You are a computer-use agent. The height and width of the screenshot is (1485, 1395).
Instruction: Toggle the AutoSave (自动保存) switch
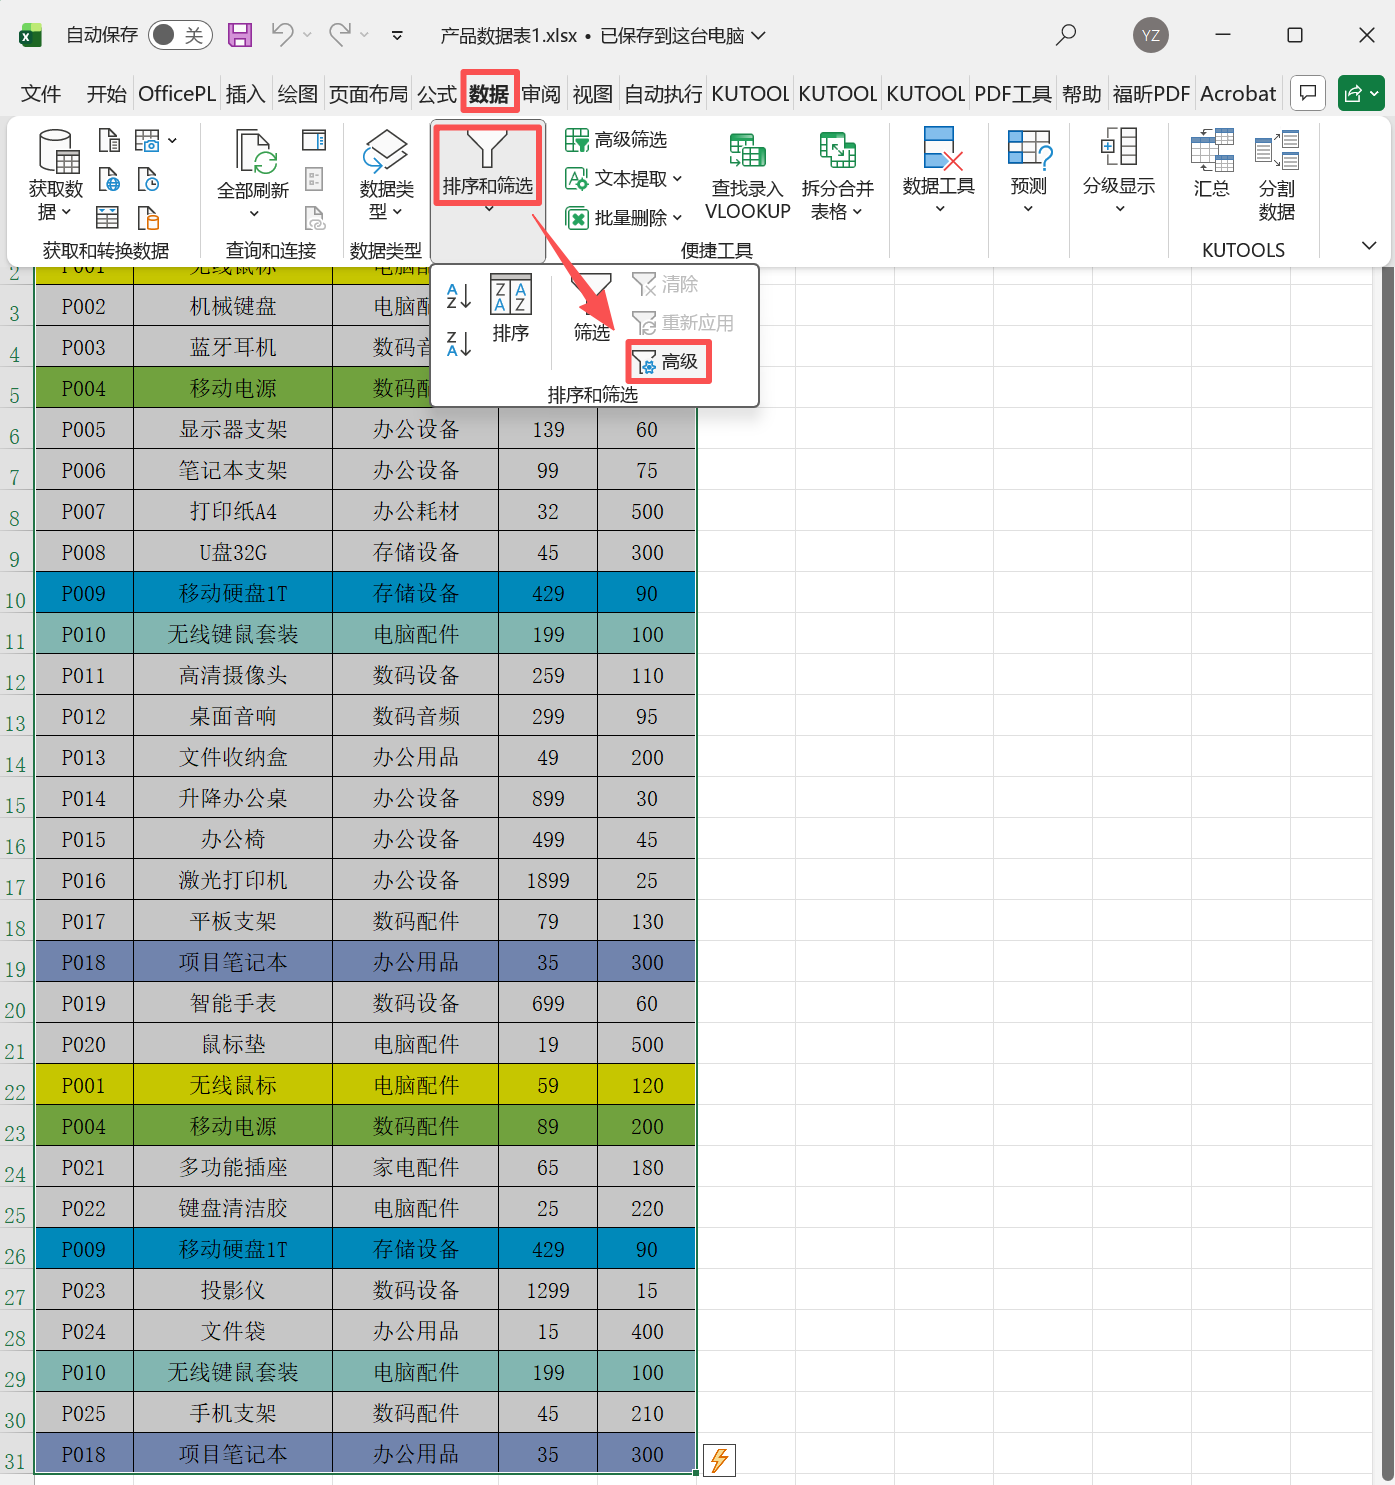[181, 35]
